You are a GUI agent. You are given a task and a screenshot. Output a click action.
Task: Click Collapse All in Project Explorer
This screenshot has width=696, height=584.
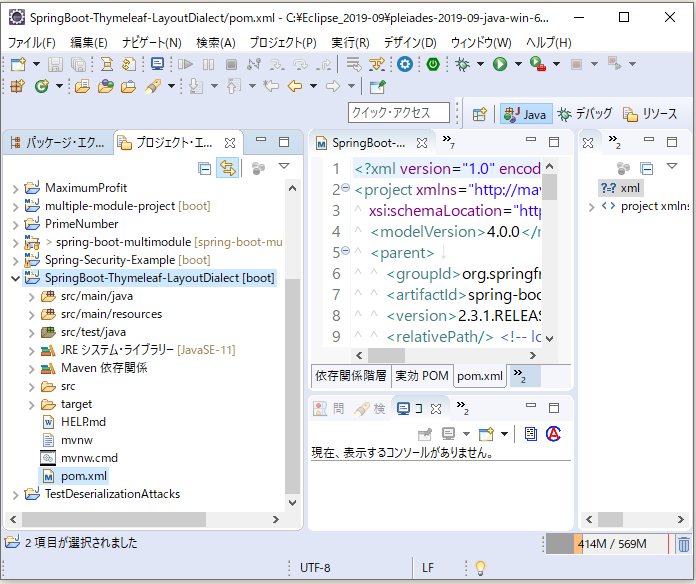click(205, 169)
